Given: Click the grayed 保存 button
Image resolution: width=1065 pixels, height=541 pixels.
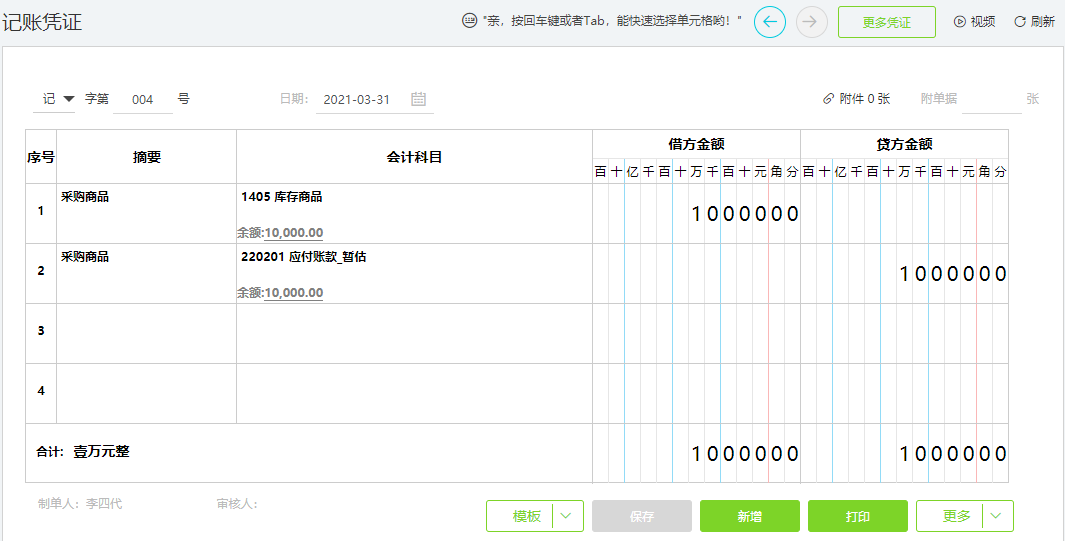Looking at the screenshot, I should [642, 516].
